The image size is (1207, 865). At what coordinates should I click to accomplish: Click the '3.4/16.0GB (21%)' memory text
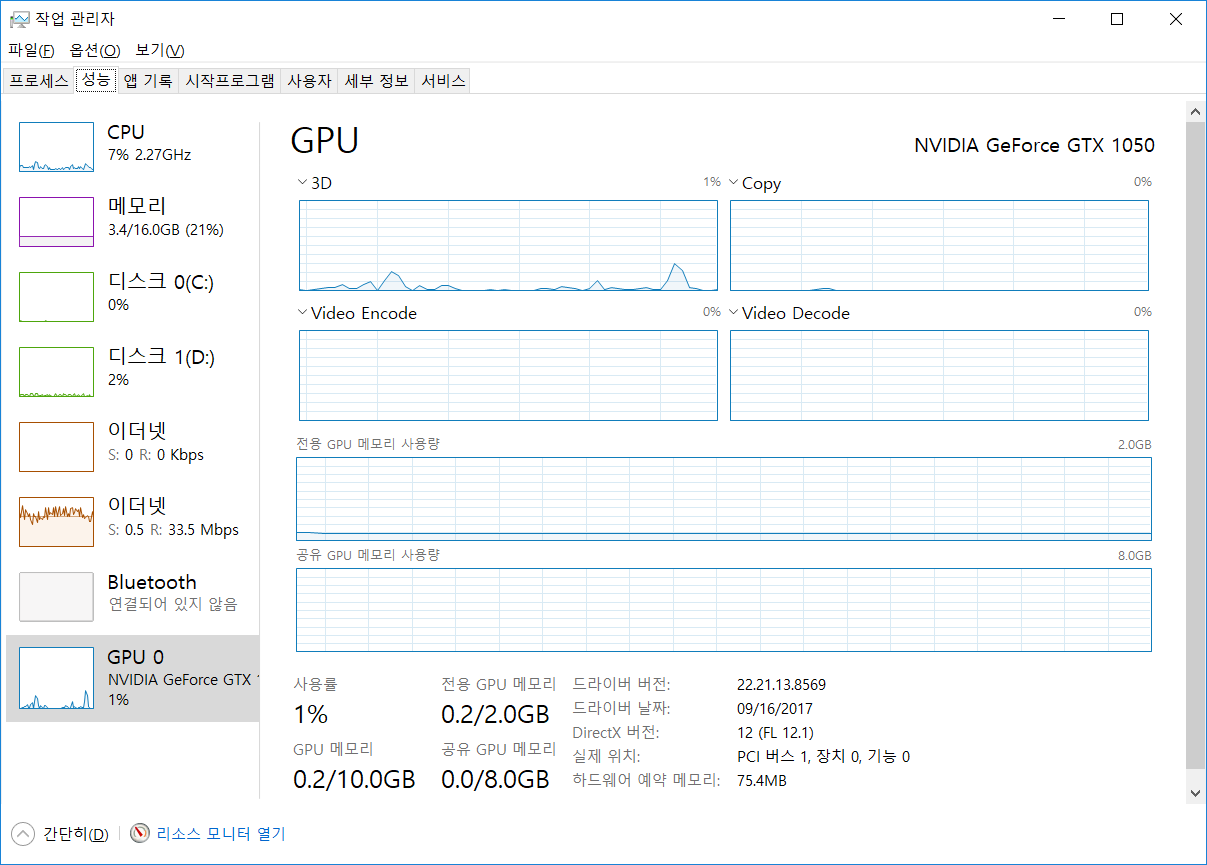[166, 230]
